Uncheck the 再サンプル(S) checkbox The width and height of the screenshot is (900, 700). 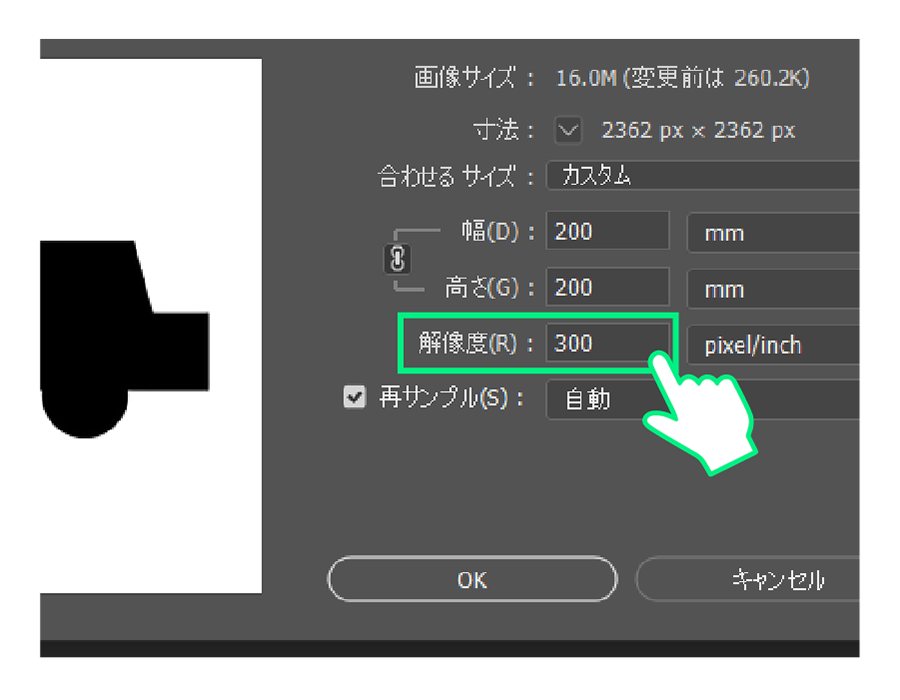(355, 396)
